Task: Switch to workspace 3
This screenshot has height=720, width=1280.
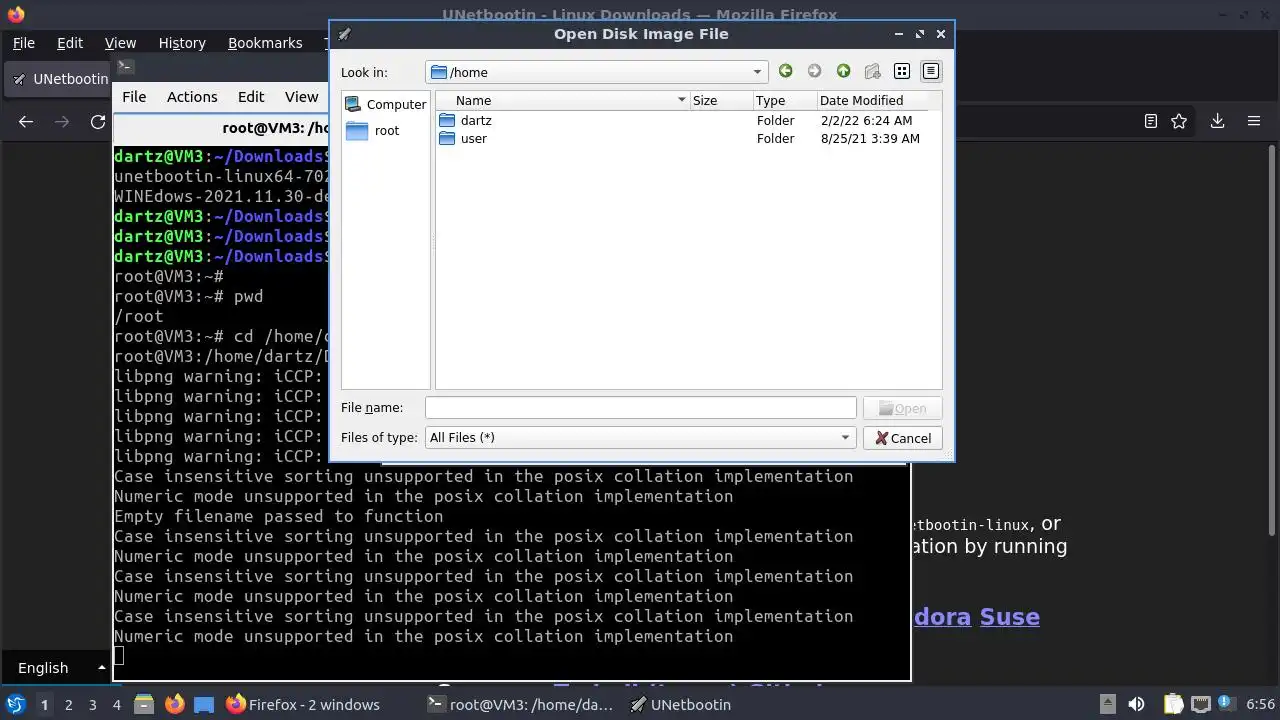Action: pos(92,704)
